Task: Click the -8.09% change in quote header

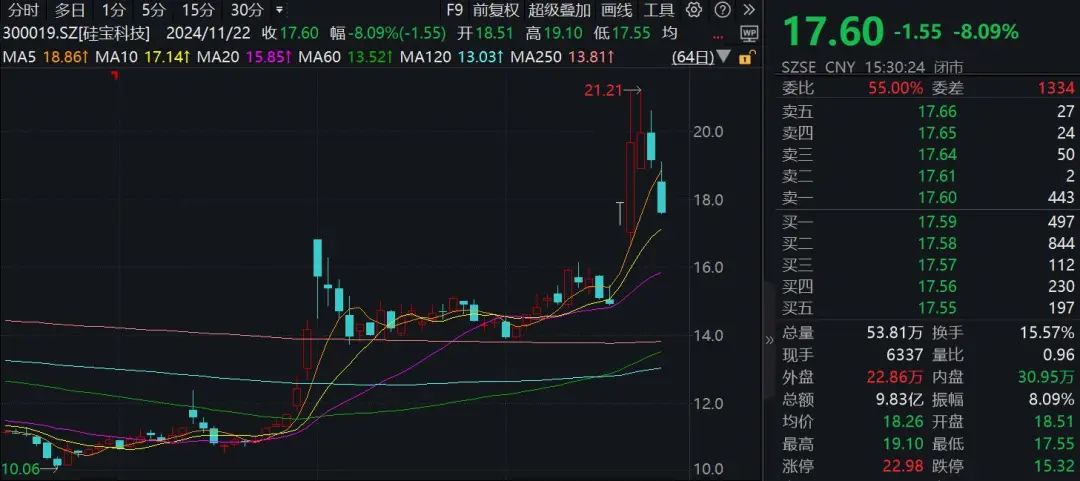Action: click(986, 31)
